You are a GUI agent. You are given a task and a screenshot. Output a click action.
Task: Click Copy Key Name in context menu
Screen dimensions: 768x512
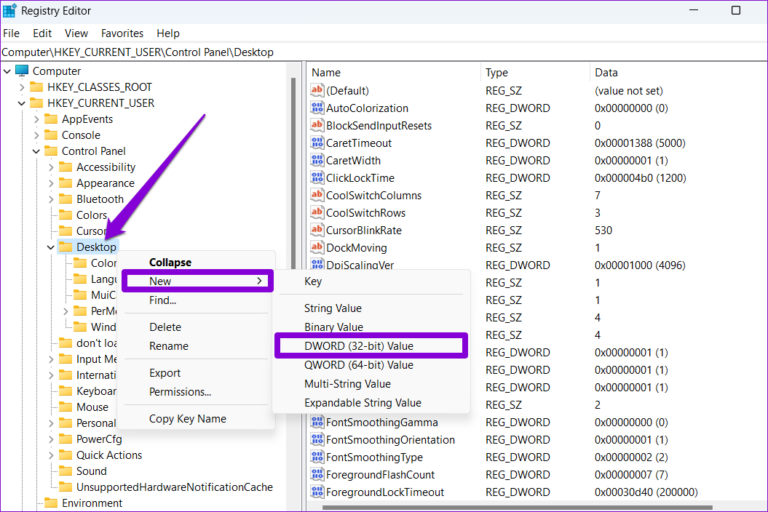[187, 419]
